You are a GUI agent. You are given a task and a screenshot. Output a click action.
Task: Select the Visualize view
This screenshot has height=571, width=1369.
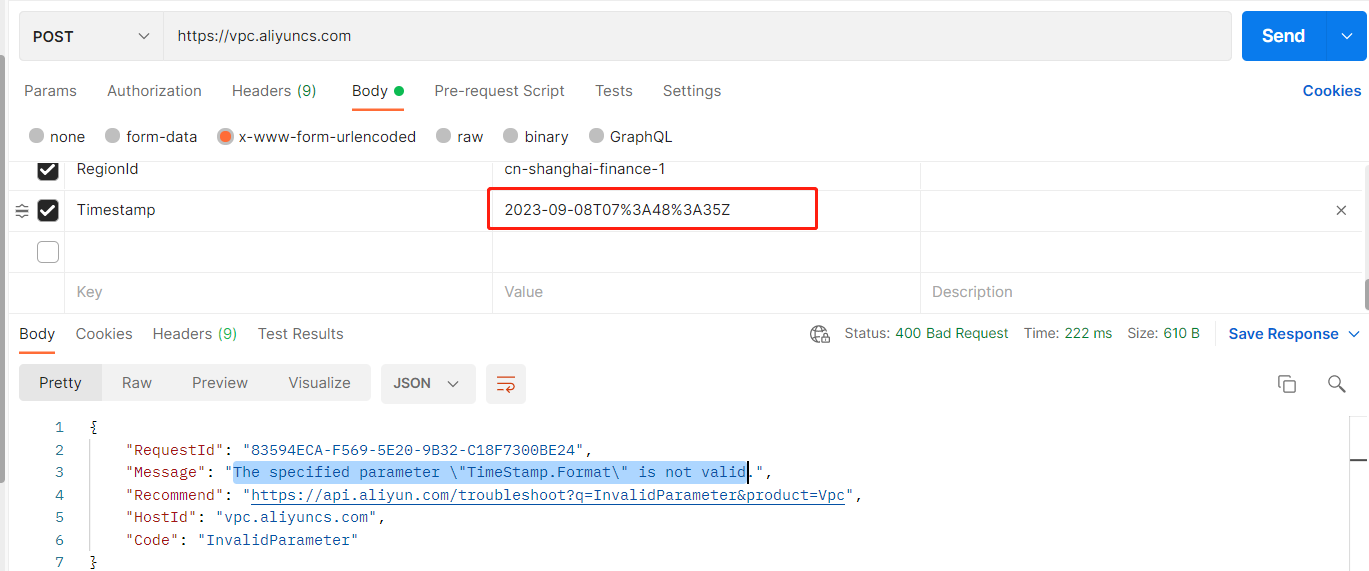tap(319, 383)
